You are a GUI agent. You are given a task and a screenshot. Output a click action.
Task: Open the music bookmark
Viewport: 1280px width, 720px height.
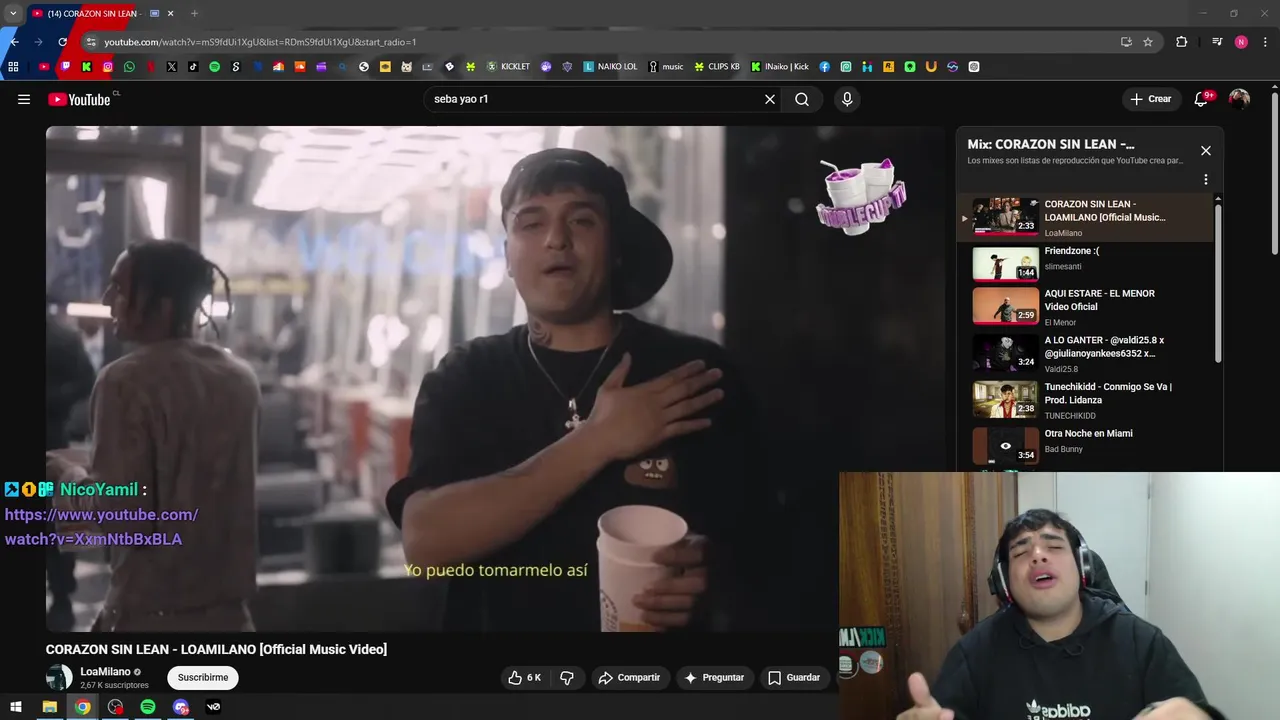[x=666, y=67]
